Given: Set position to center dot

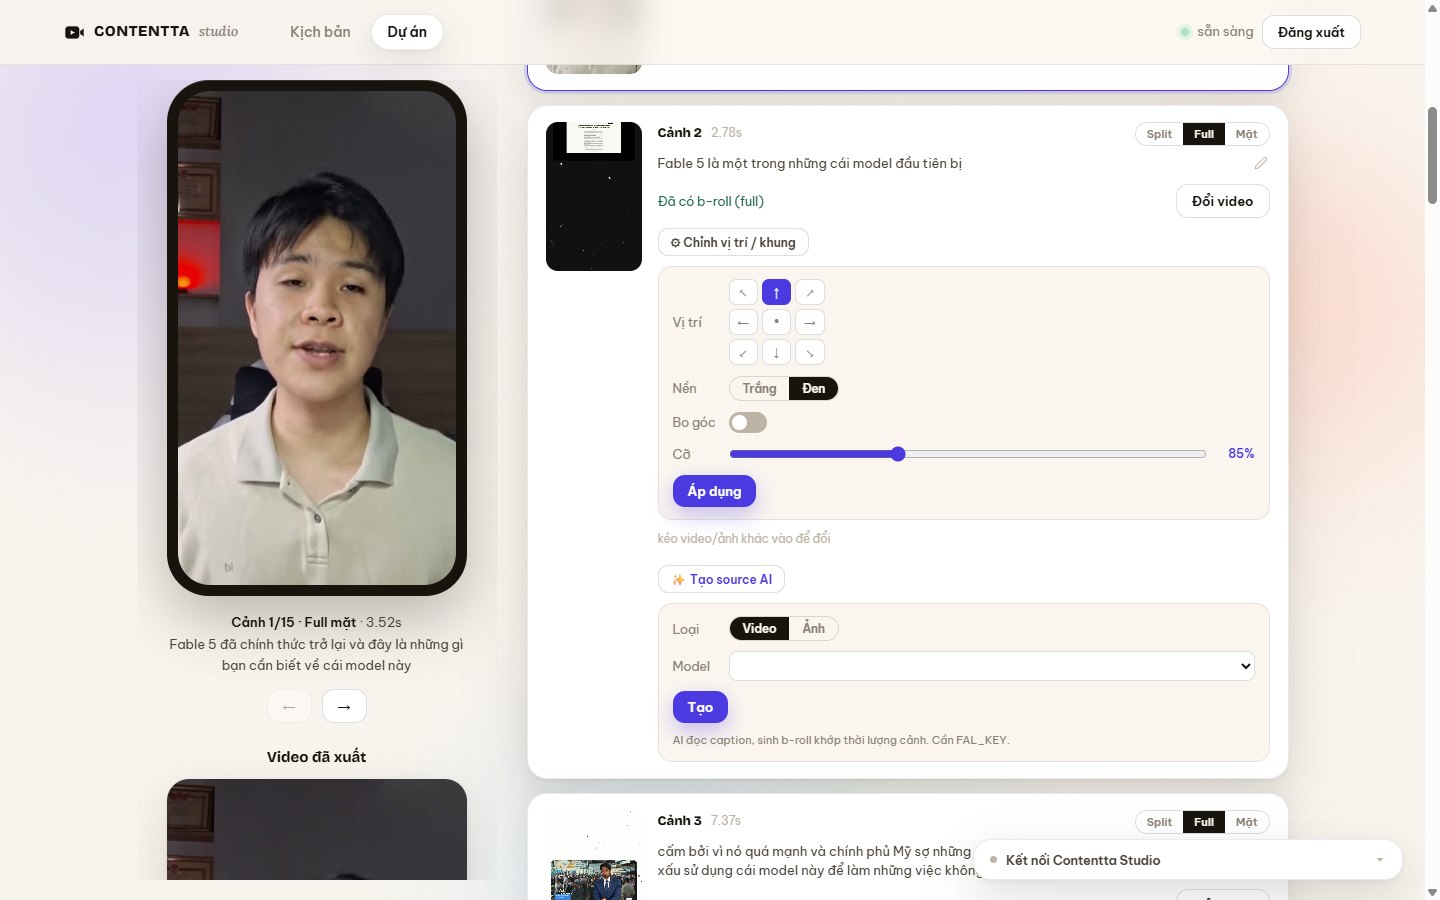Looking at the screenshot, I should (776, 322).
